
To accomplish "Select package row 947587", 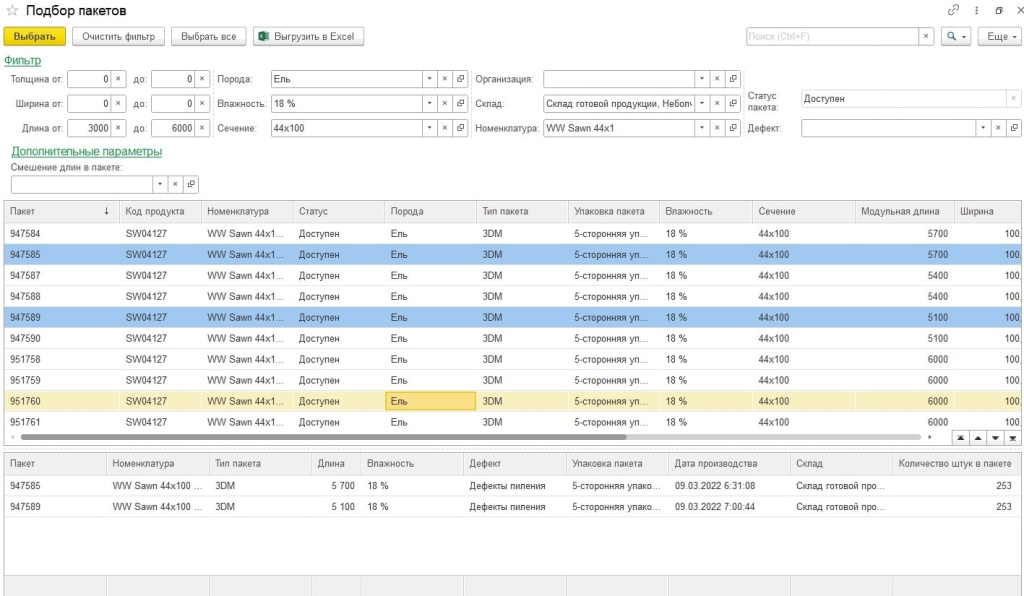I will (513, 275).
